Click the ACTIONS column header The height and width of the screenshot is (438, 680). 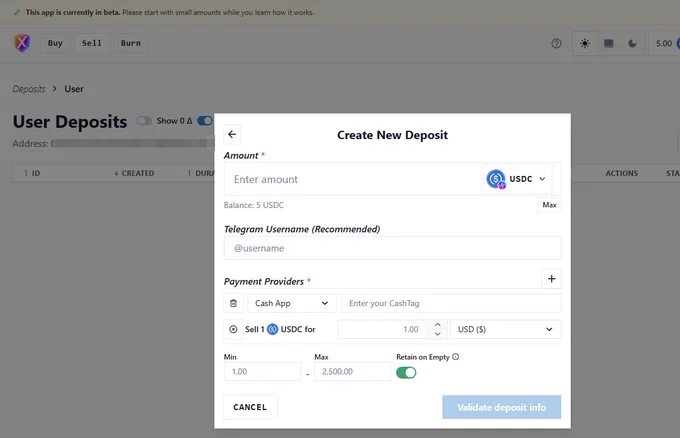[621, 173]
